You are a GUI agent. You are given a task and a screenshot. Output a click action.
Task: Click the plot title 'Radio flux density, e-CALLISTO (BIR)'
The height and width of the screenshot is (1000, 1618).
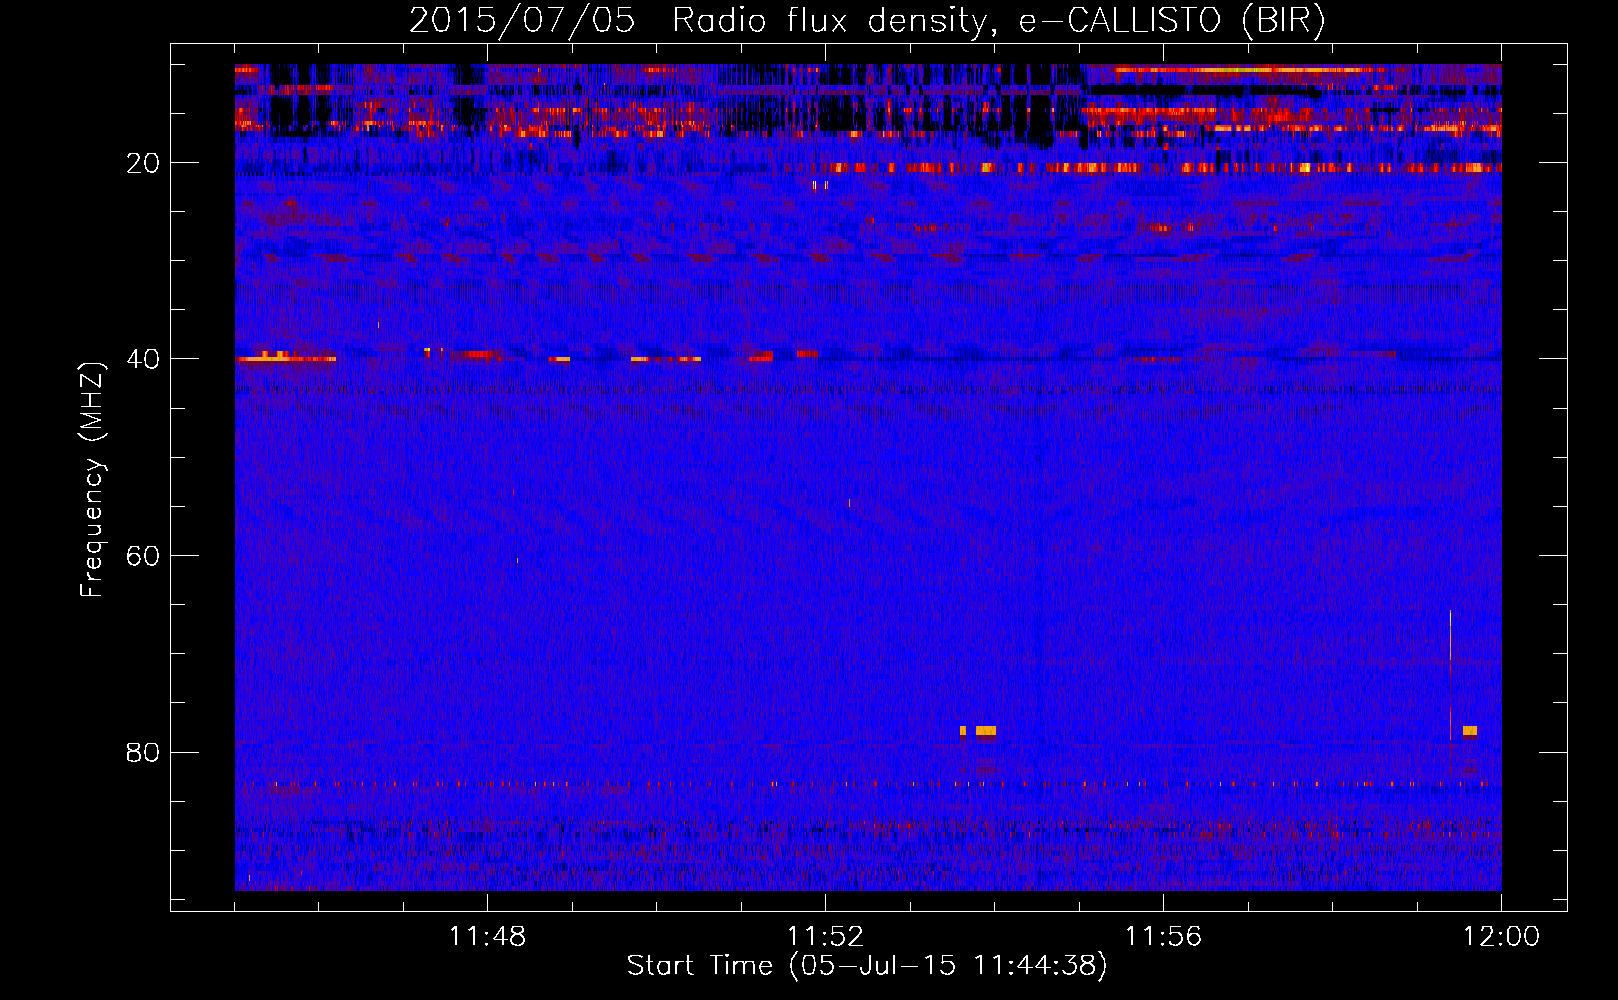(998, 21)
